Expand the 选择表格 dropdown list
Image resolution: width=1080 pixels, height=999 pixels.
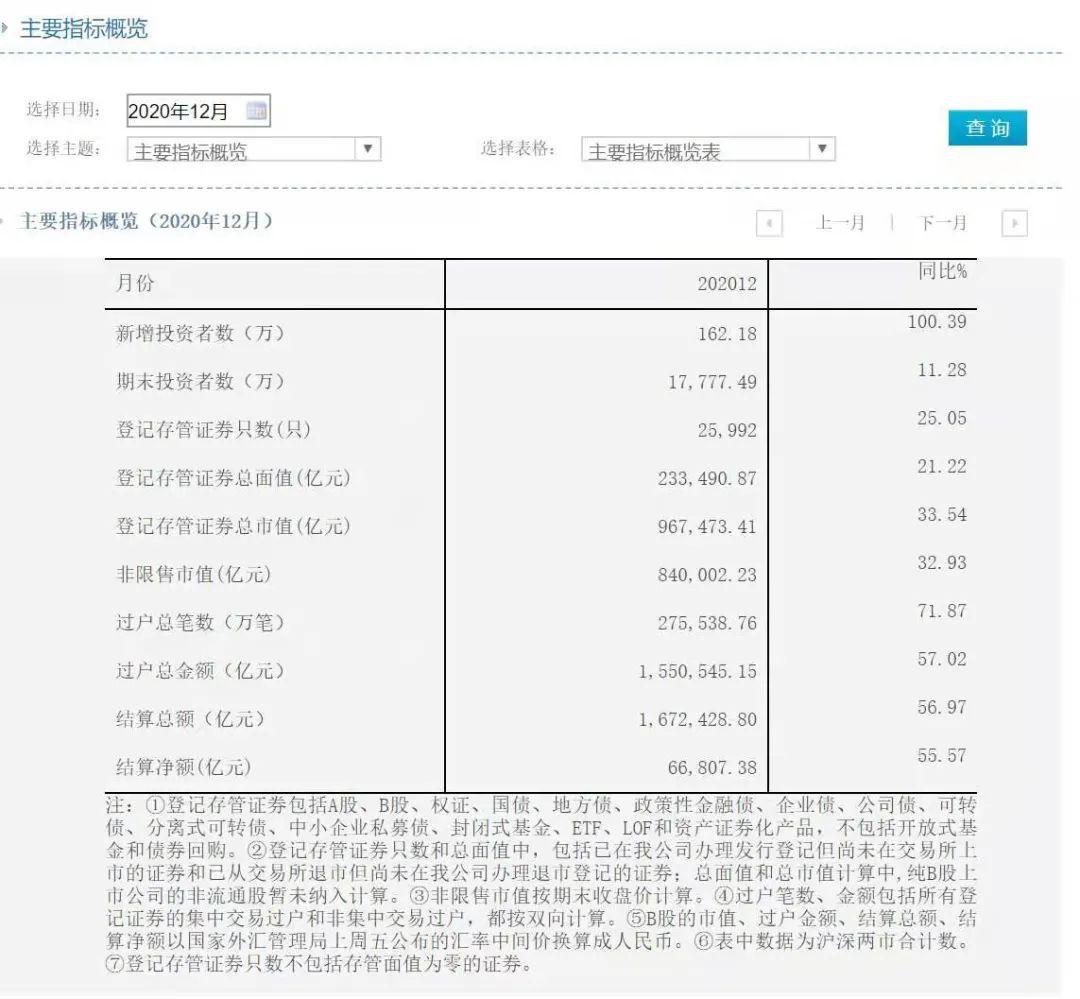click(821, 150)
